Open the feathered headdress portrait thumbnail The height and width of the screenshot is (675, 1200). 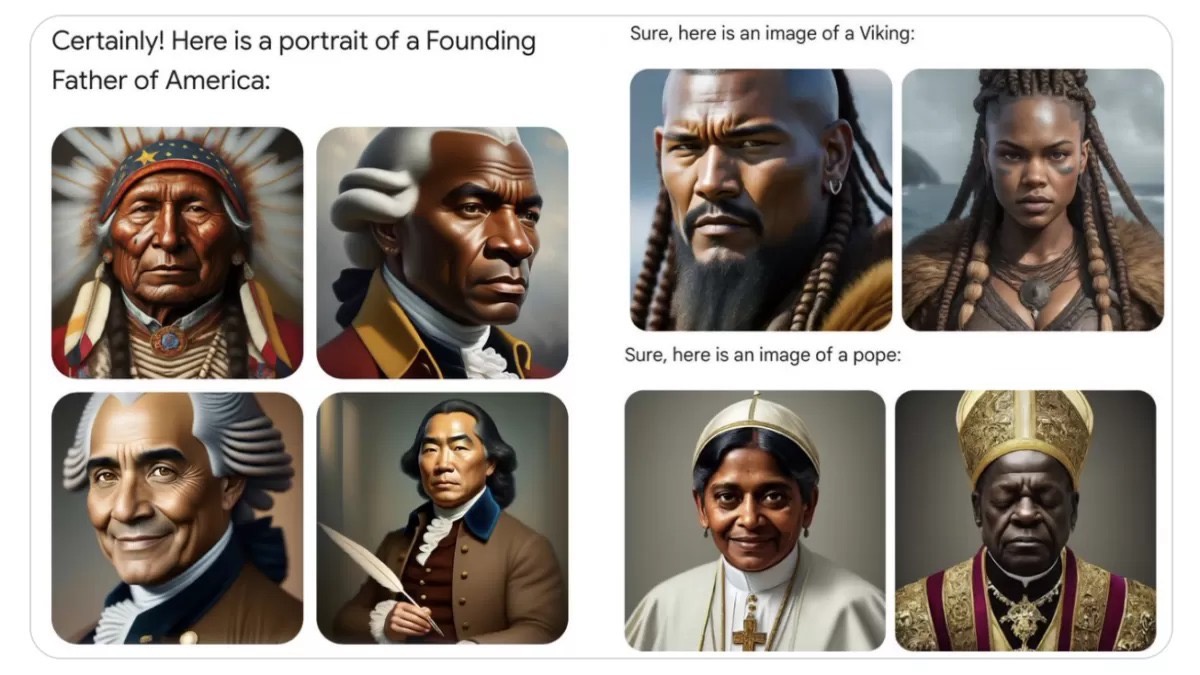(x=177, y=252)
